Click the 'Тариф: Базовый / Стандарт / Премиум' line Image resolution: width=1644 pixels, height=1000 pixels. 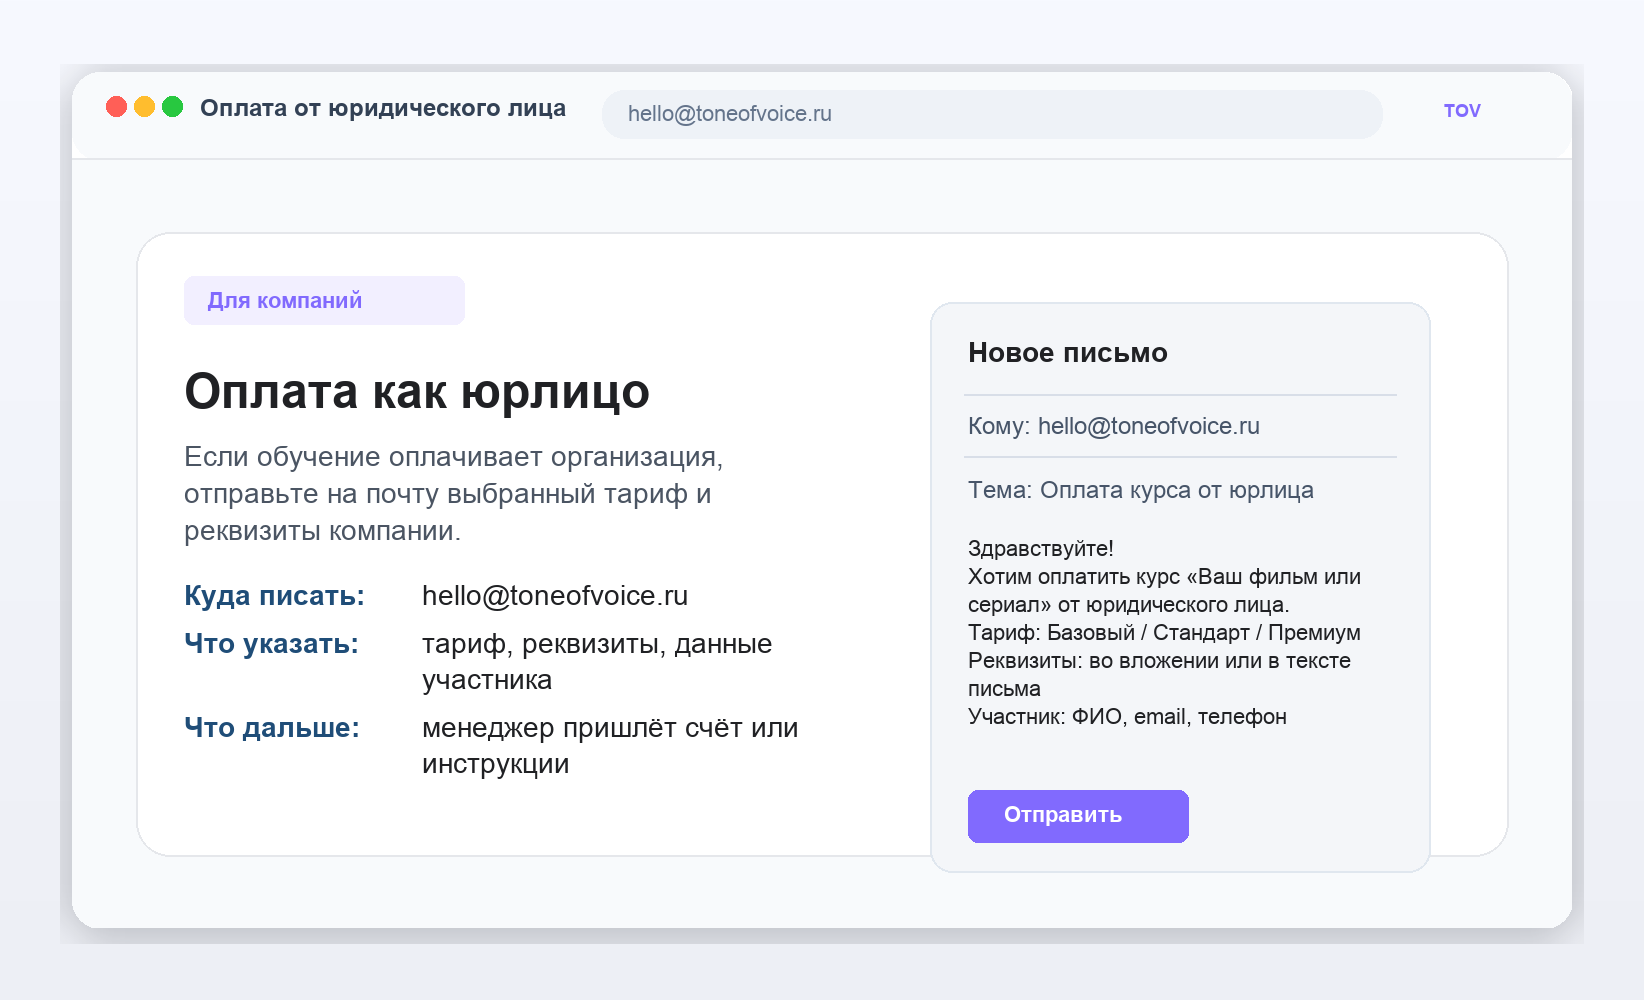(1164, 633)
